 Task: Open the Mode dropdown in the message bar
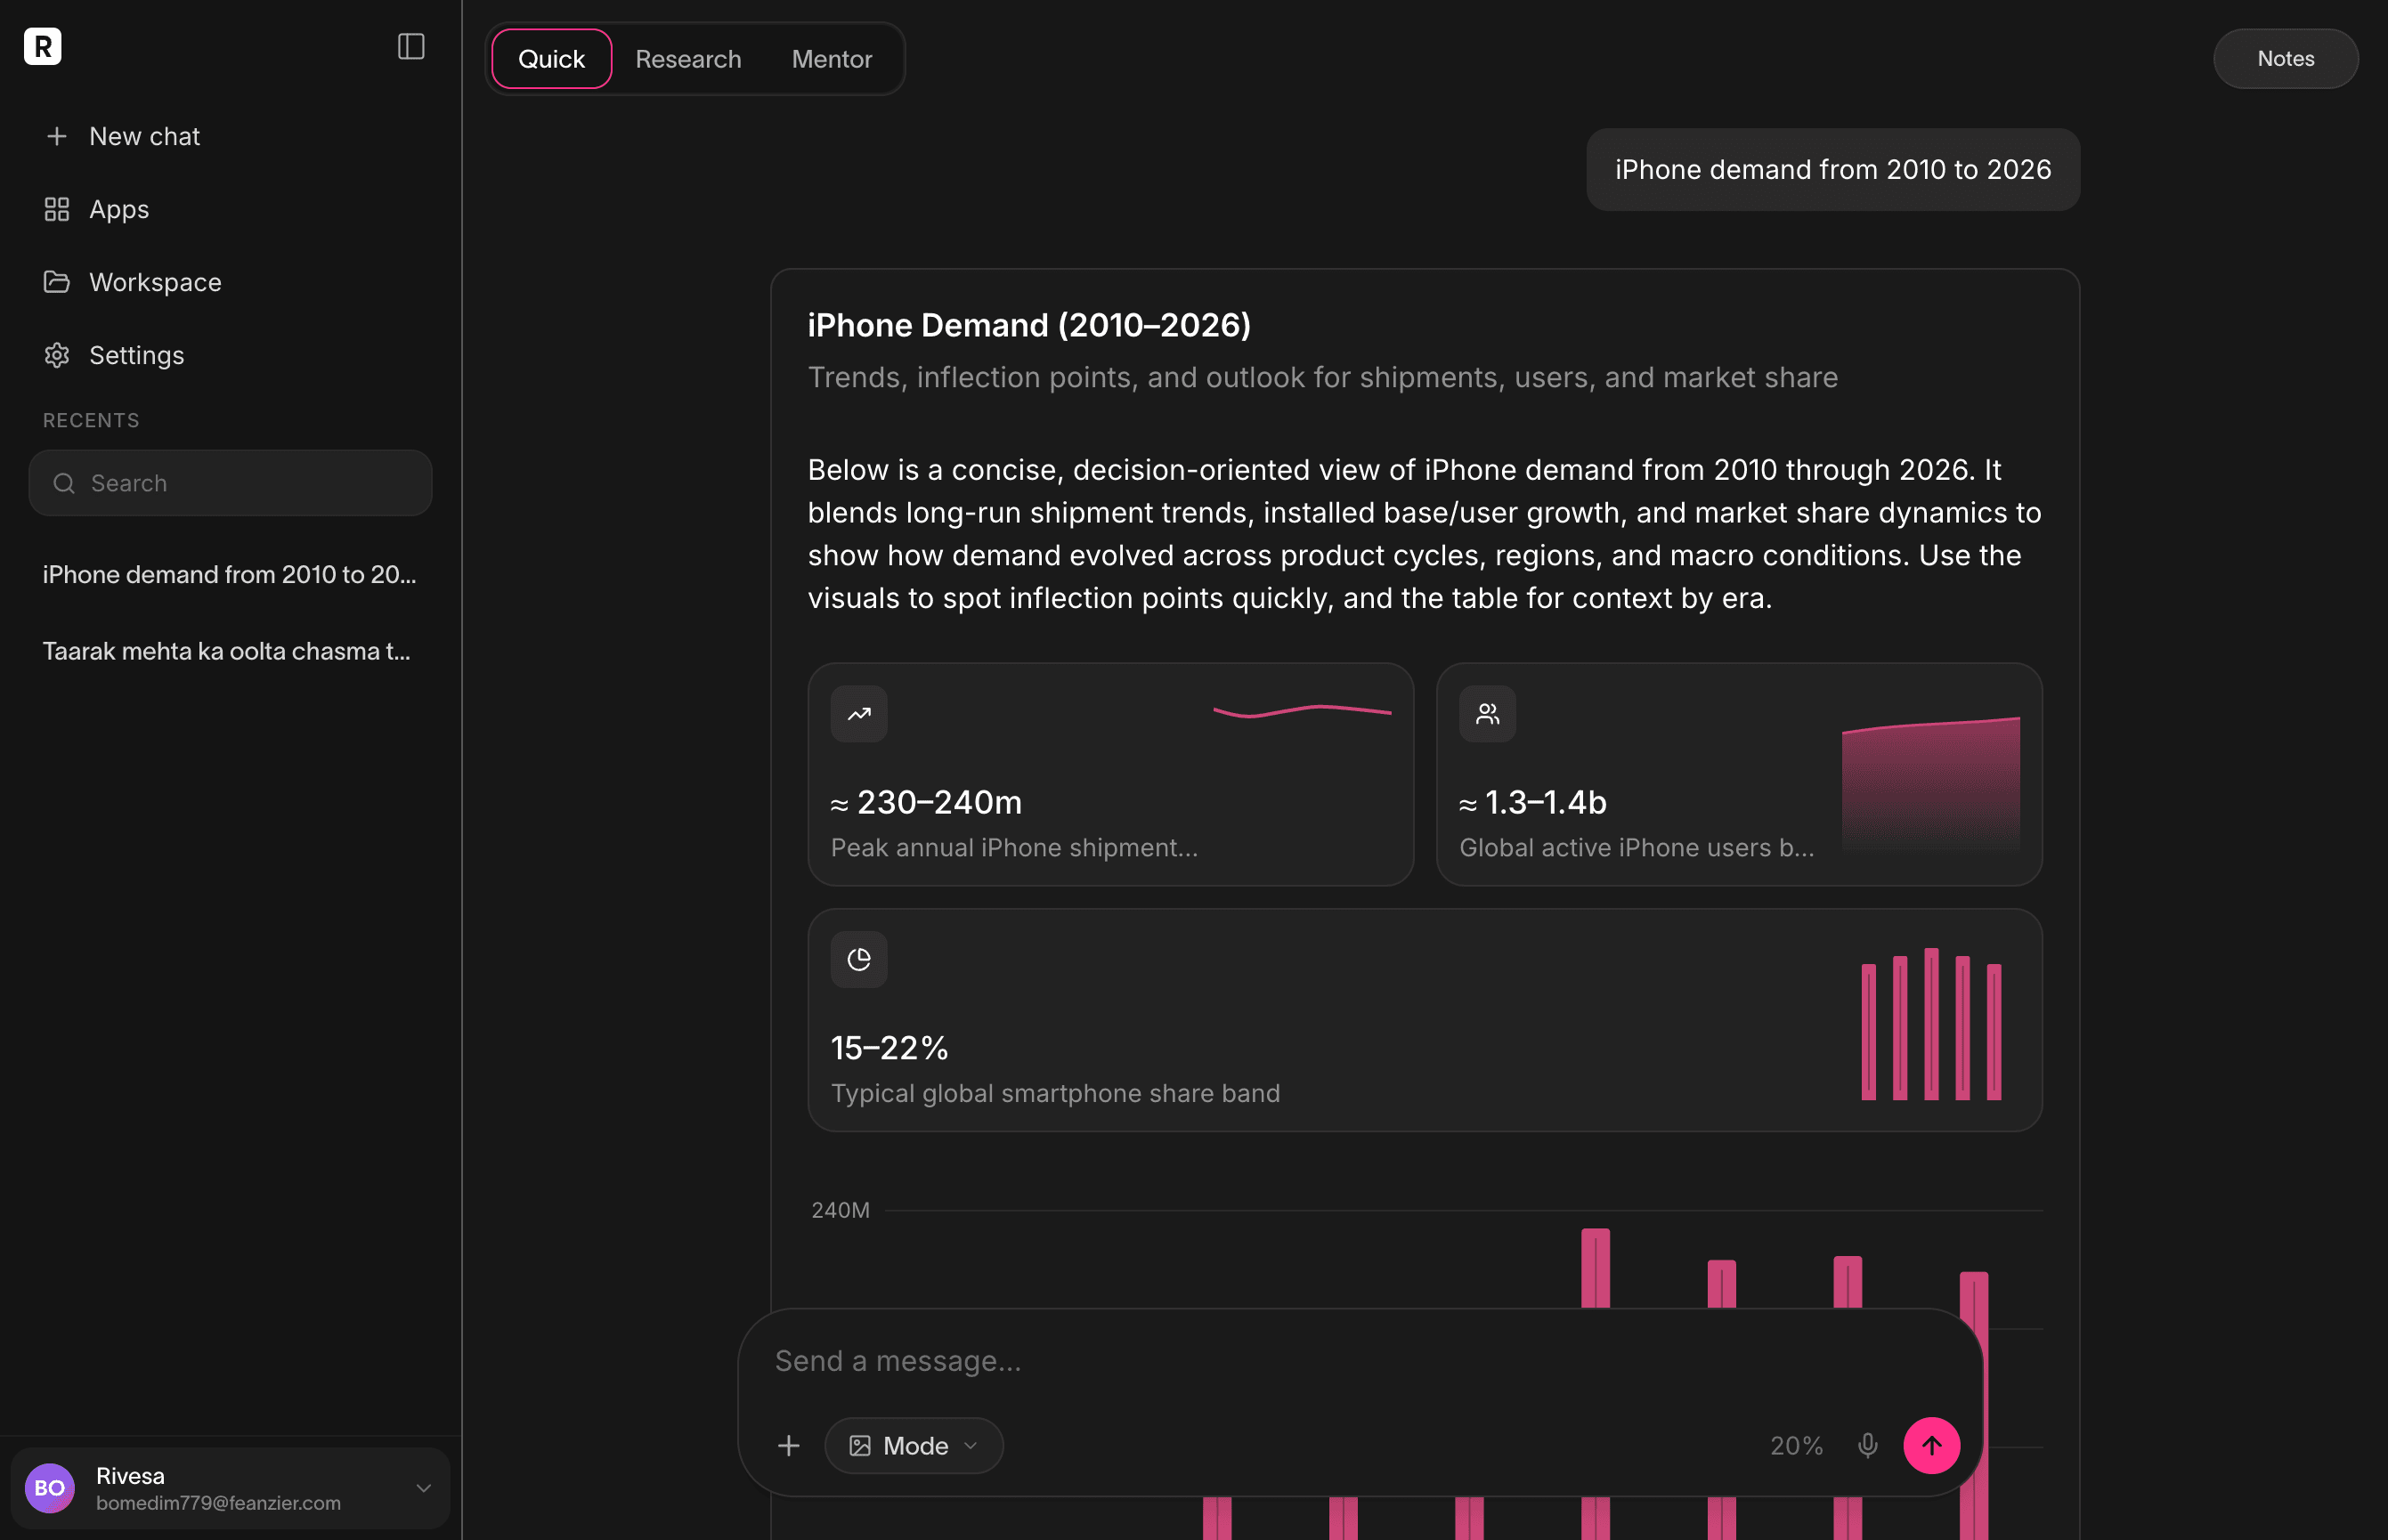pyautogui.click(x=913, y=1445)
